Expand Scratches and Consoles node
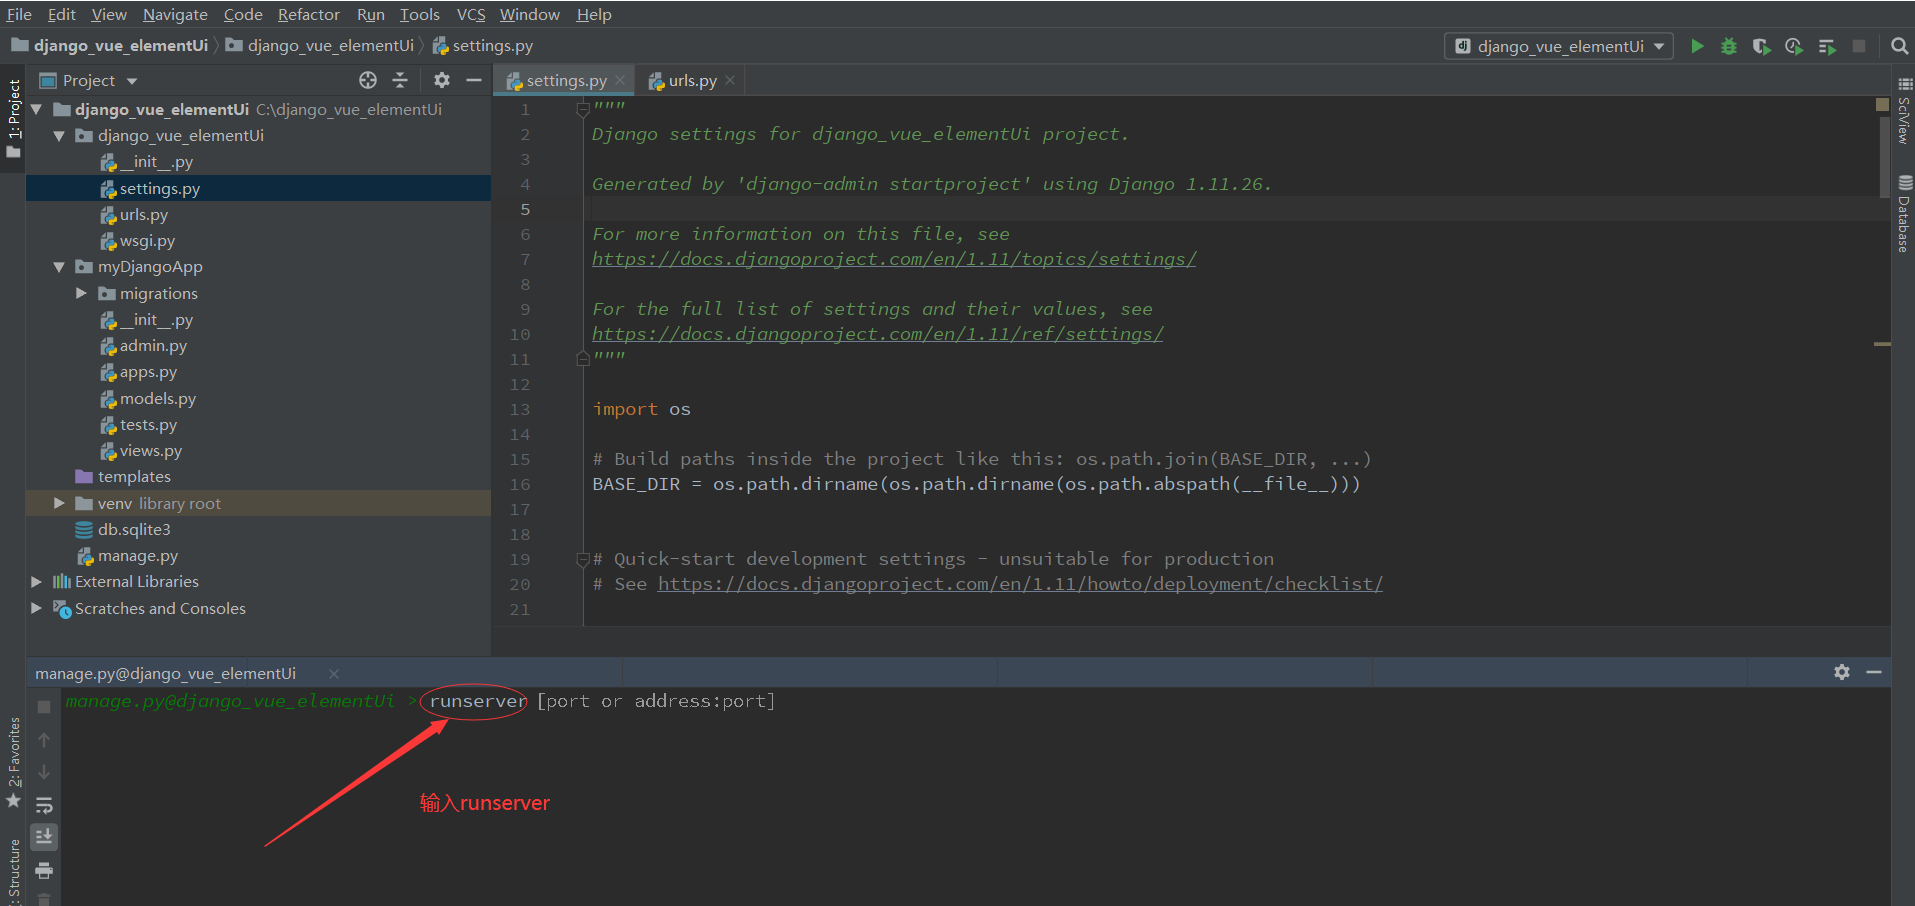 point(37,608)
